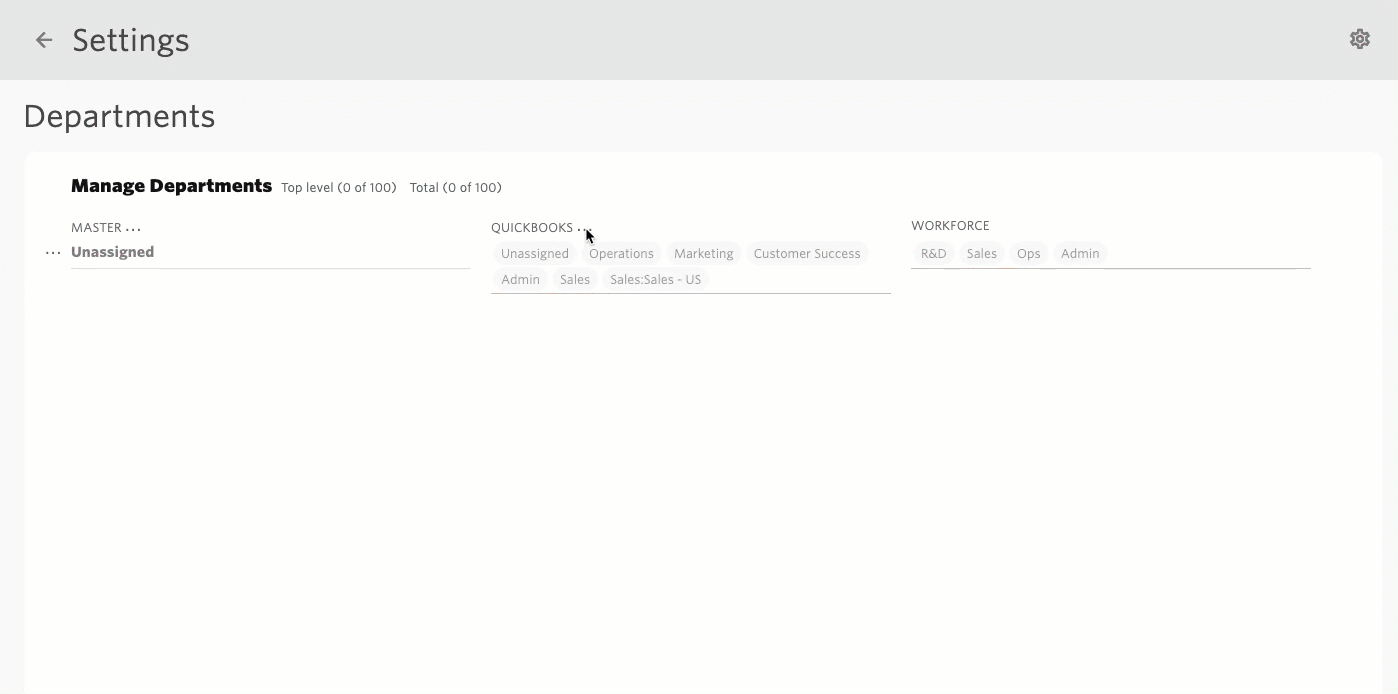Select the bold Unassigned department under MASTER
The height and width of the screenshot is (694, 1398).
click(112, 252)
